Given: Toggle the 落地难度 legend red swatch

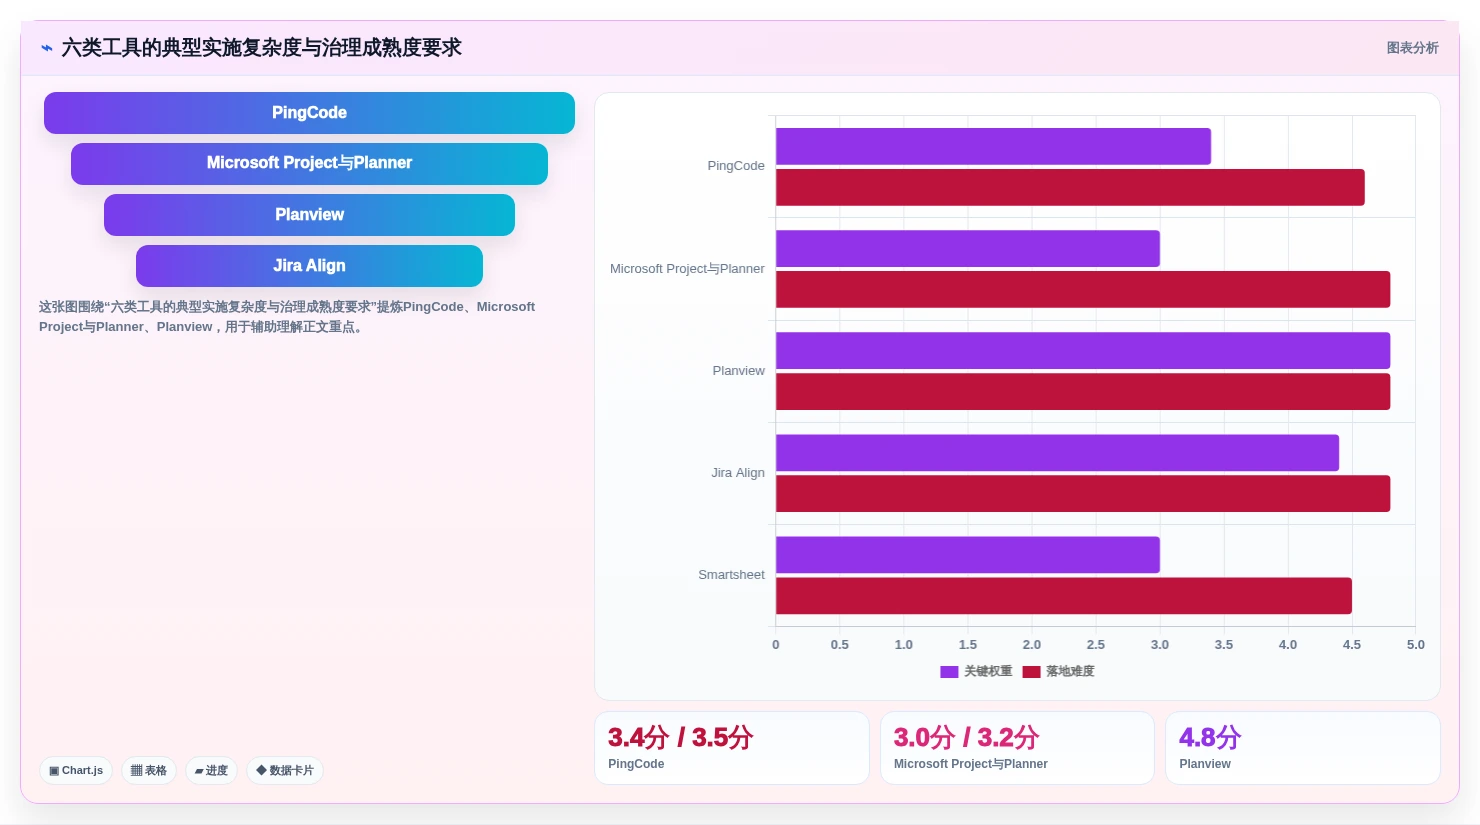Looking at the screenshot, I should point(1031,672).
